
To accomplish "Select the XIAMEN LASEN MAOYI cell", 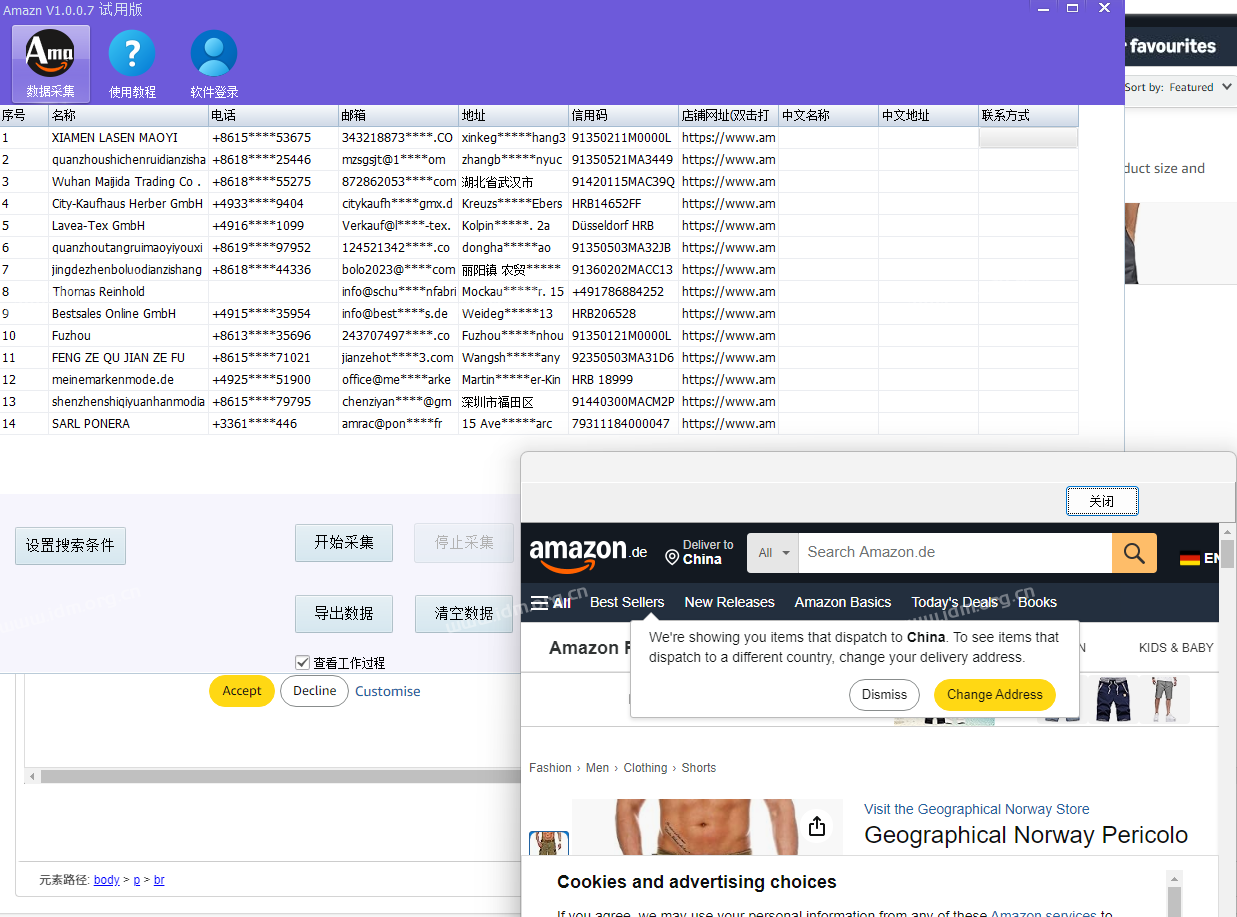I will (129, 137).
